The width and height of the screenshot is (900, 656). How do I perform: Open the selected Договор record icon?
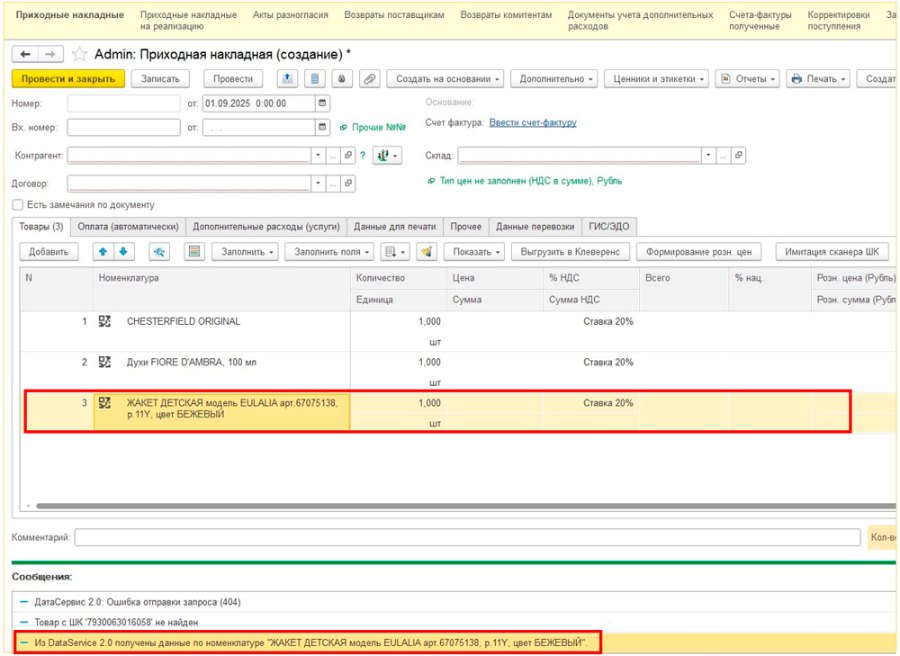click(x=348, y=183)
